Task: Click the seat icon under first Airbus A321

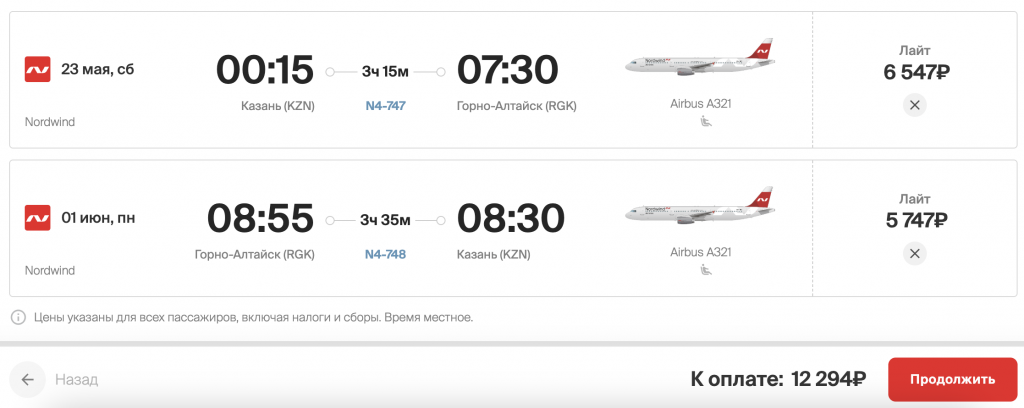Action: 706,122
